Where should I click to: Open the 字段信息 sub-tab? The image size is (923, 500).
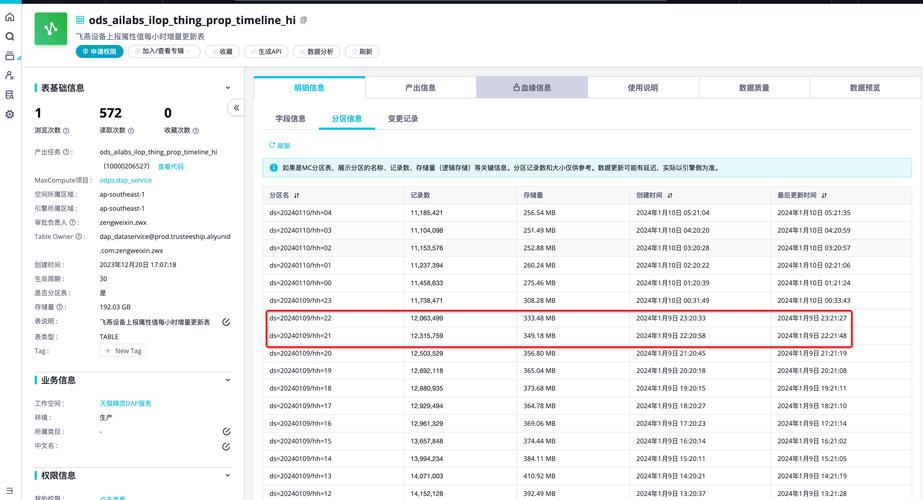[290, 118]
